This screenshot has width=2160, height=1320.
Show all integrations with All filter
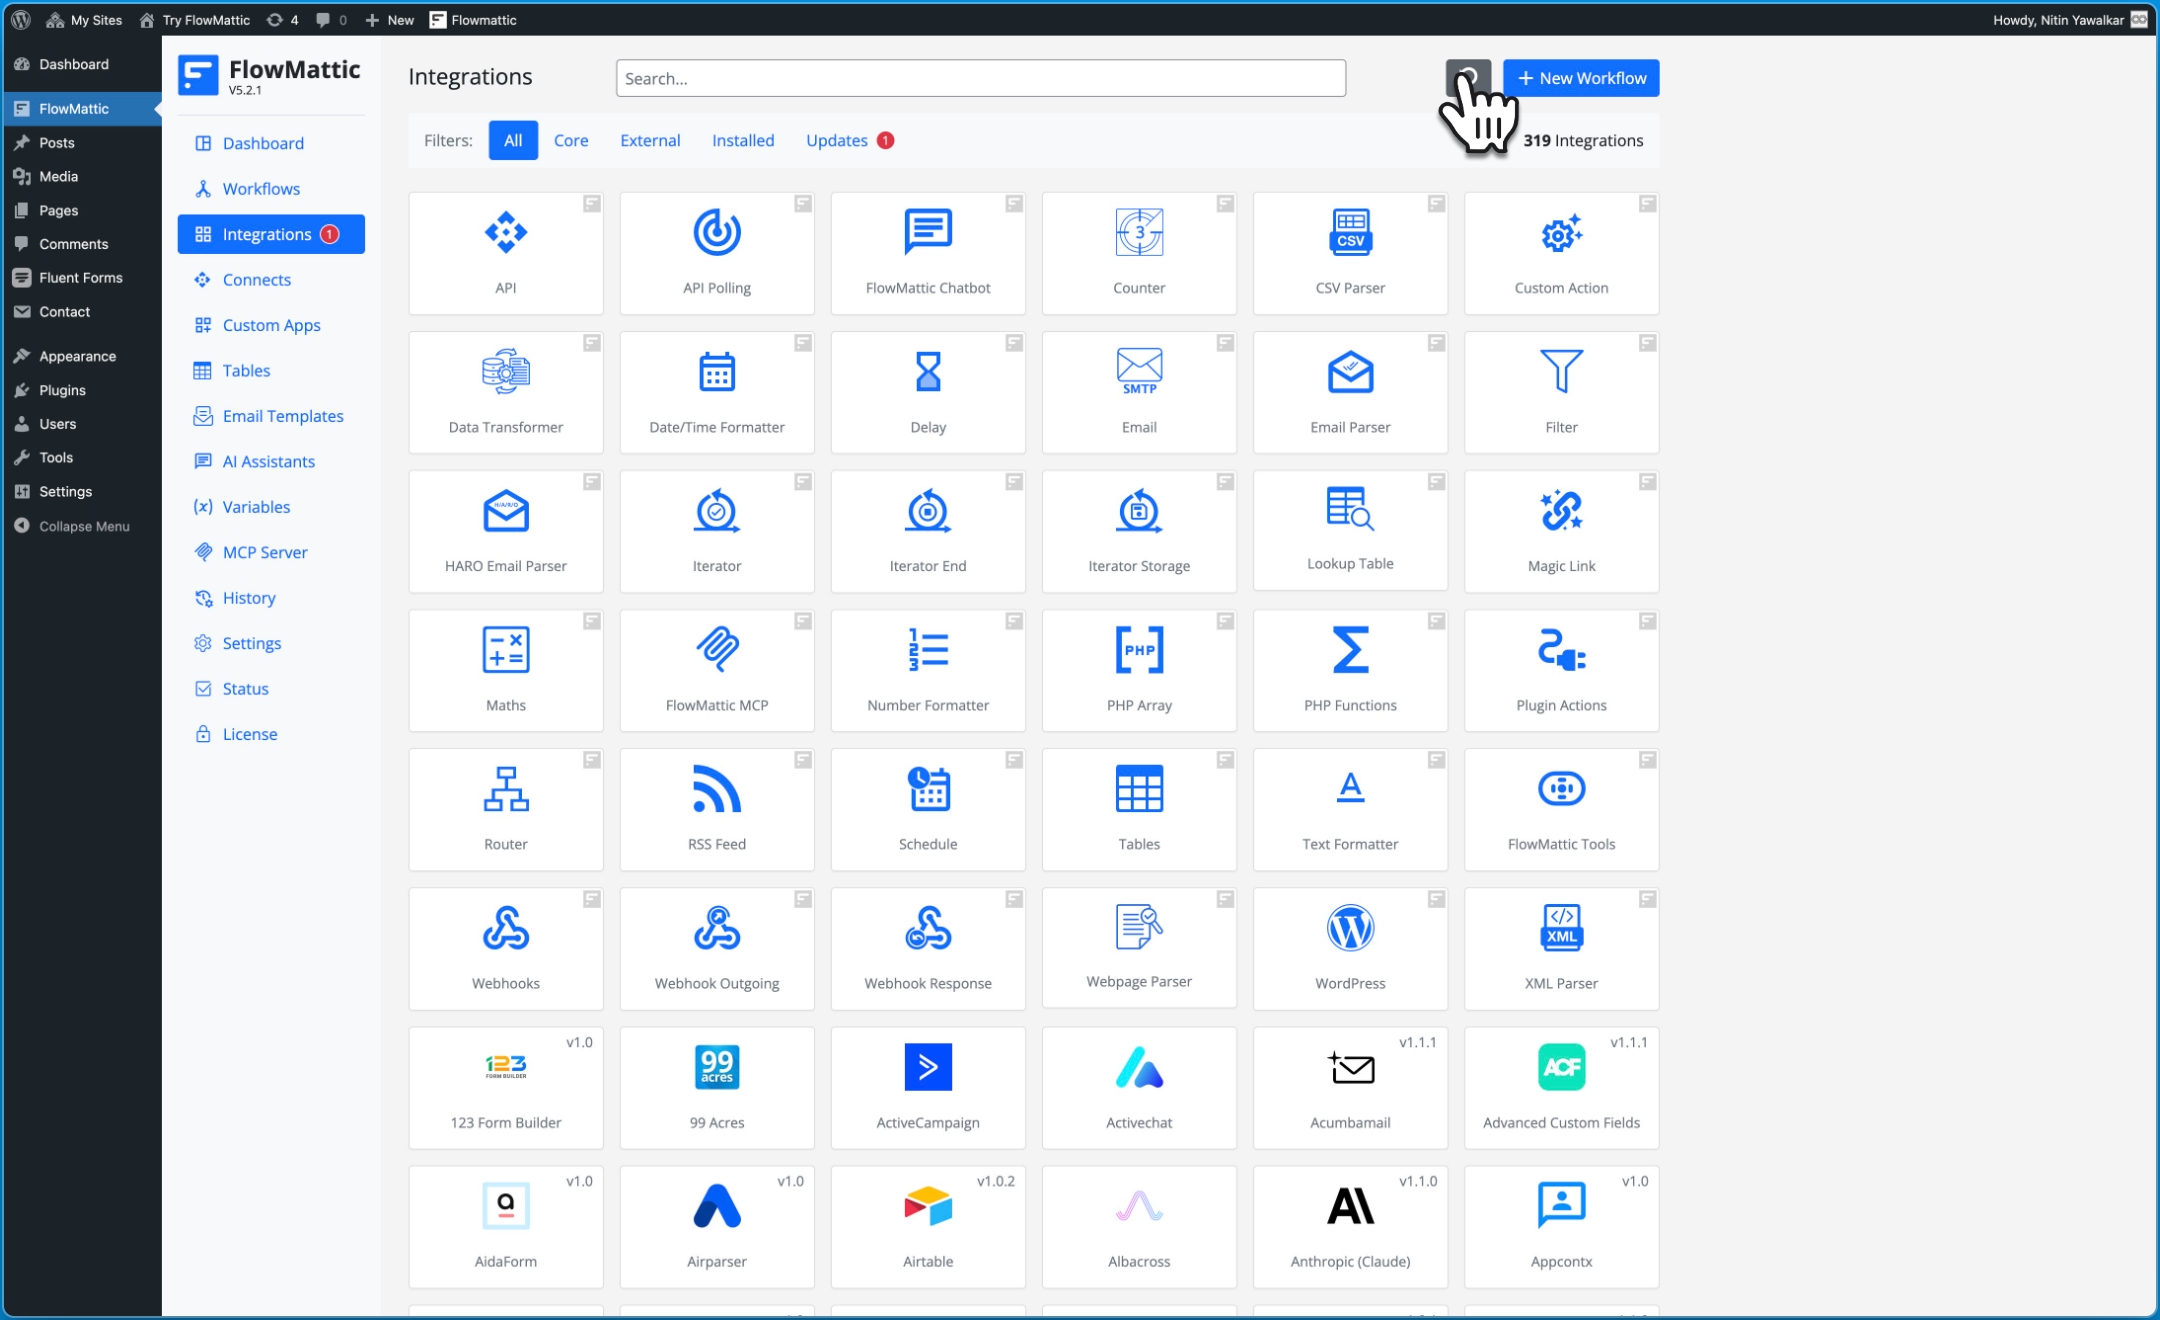513,140
